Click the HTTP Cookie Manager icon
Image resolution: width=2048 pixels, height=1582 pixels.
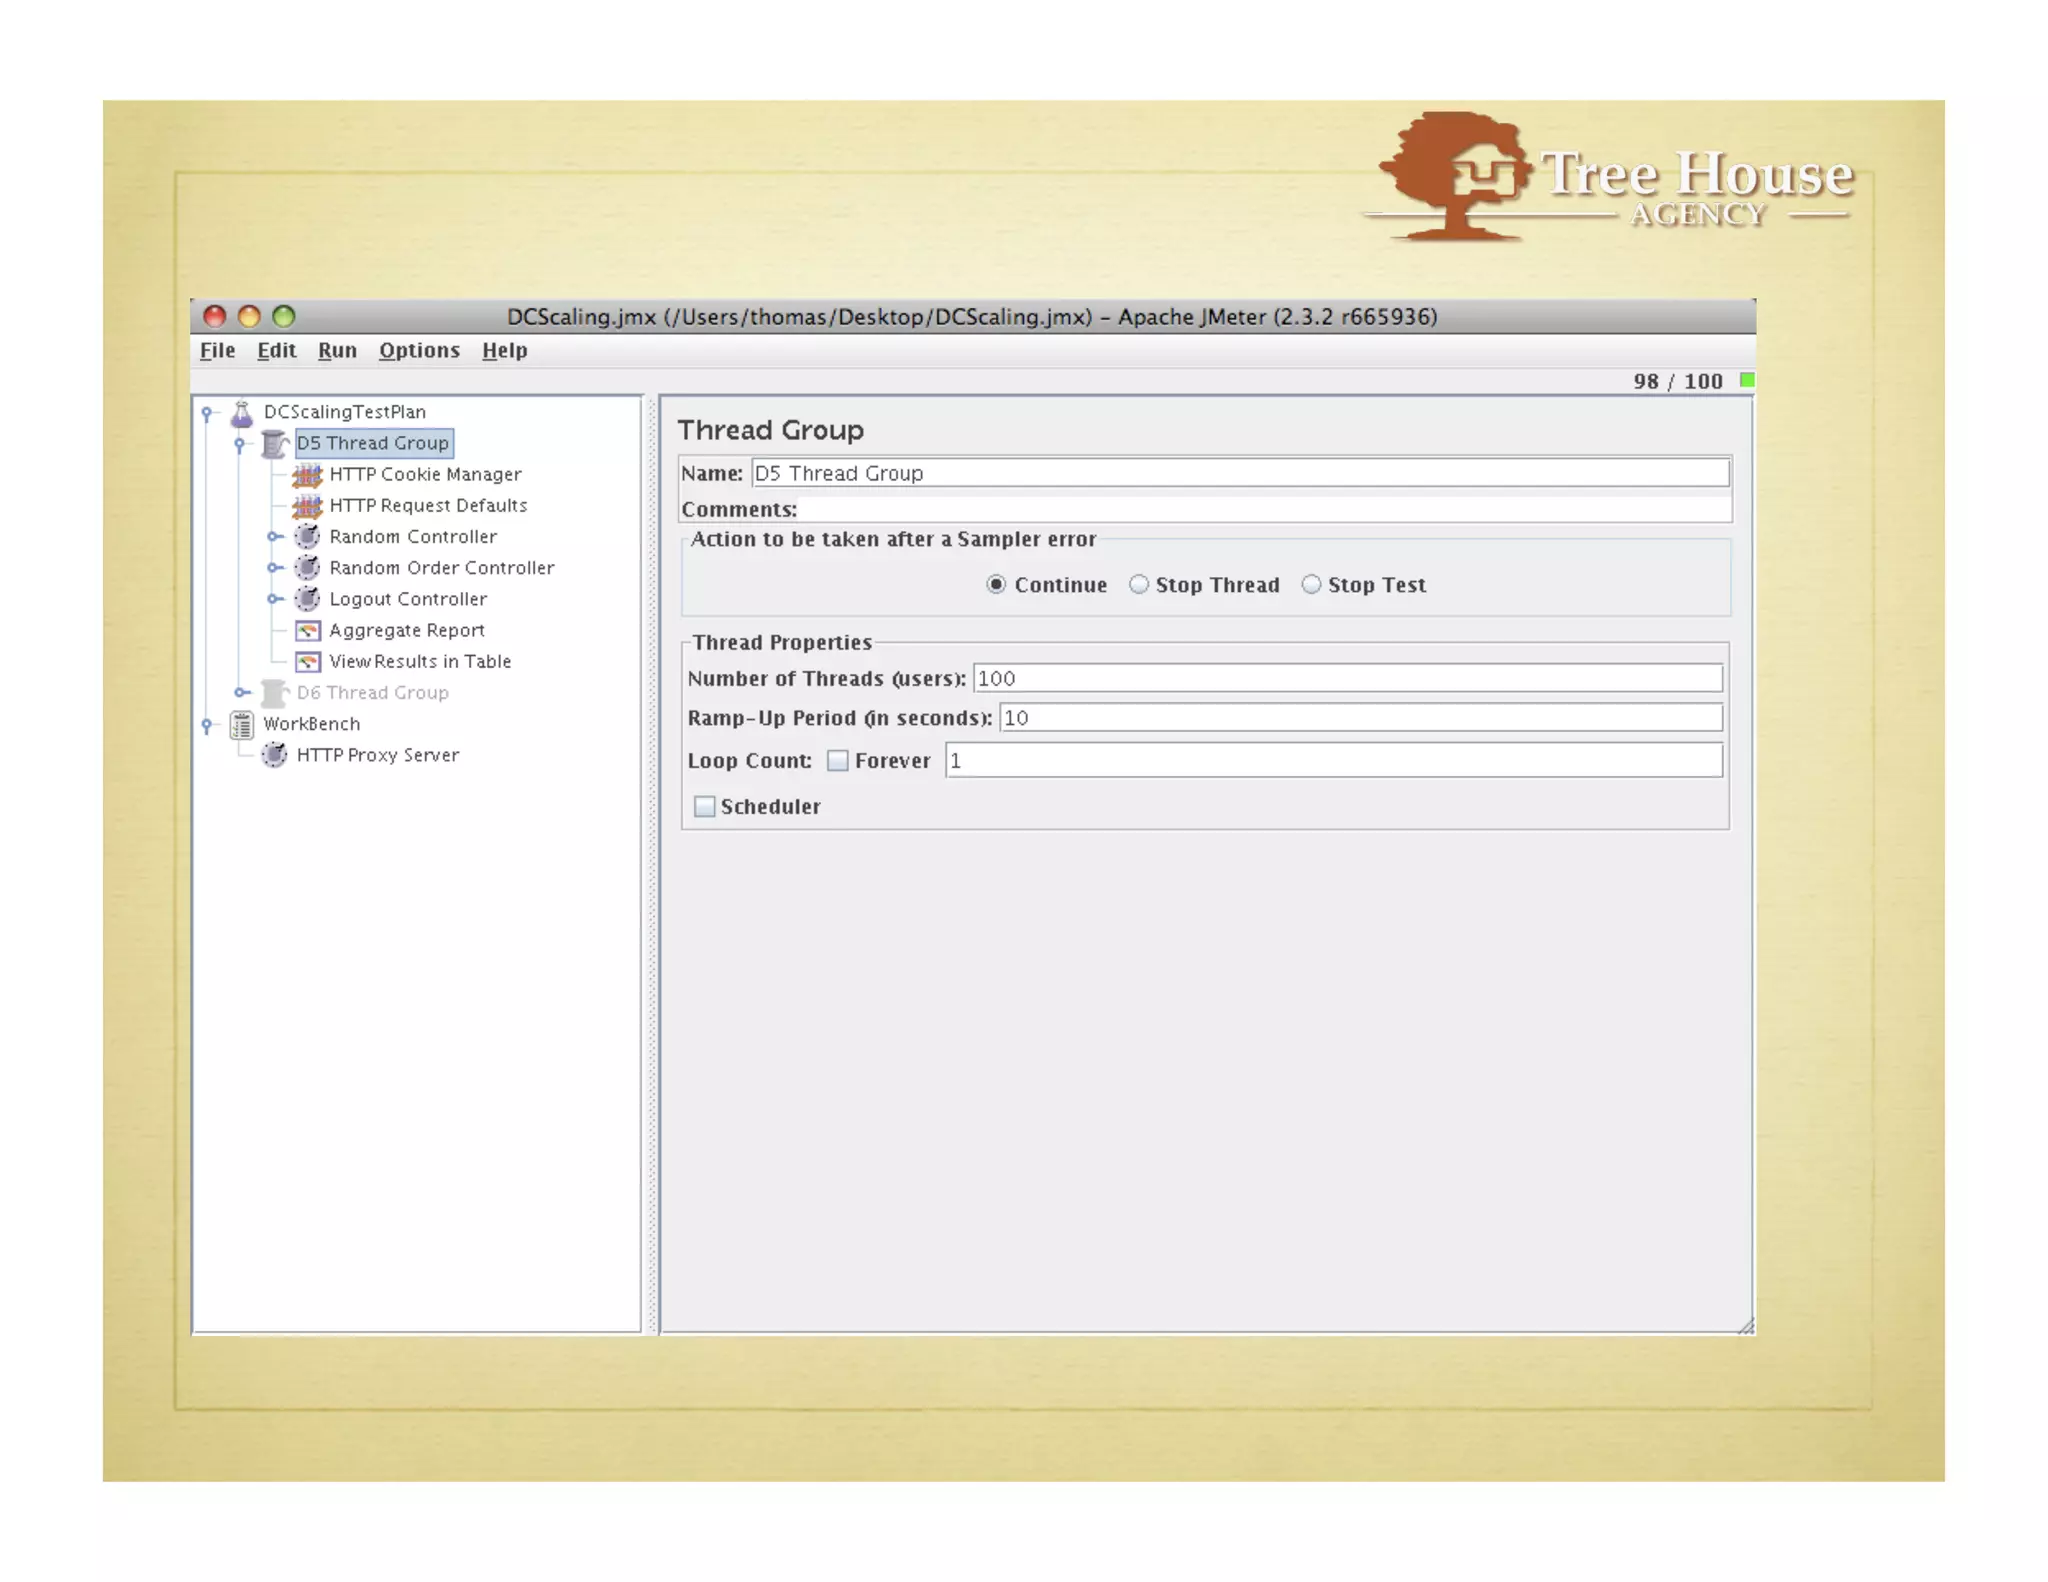(x=307, y=475)
